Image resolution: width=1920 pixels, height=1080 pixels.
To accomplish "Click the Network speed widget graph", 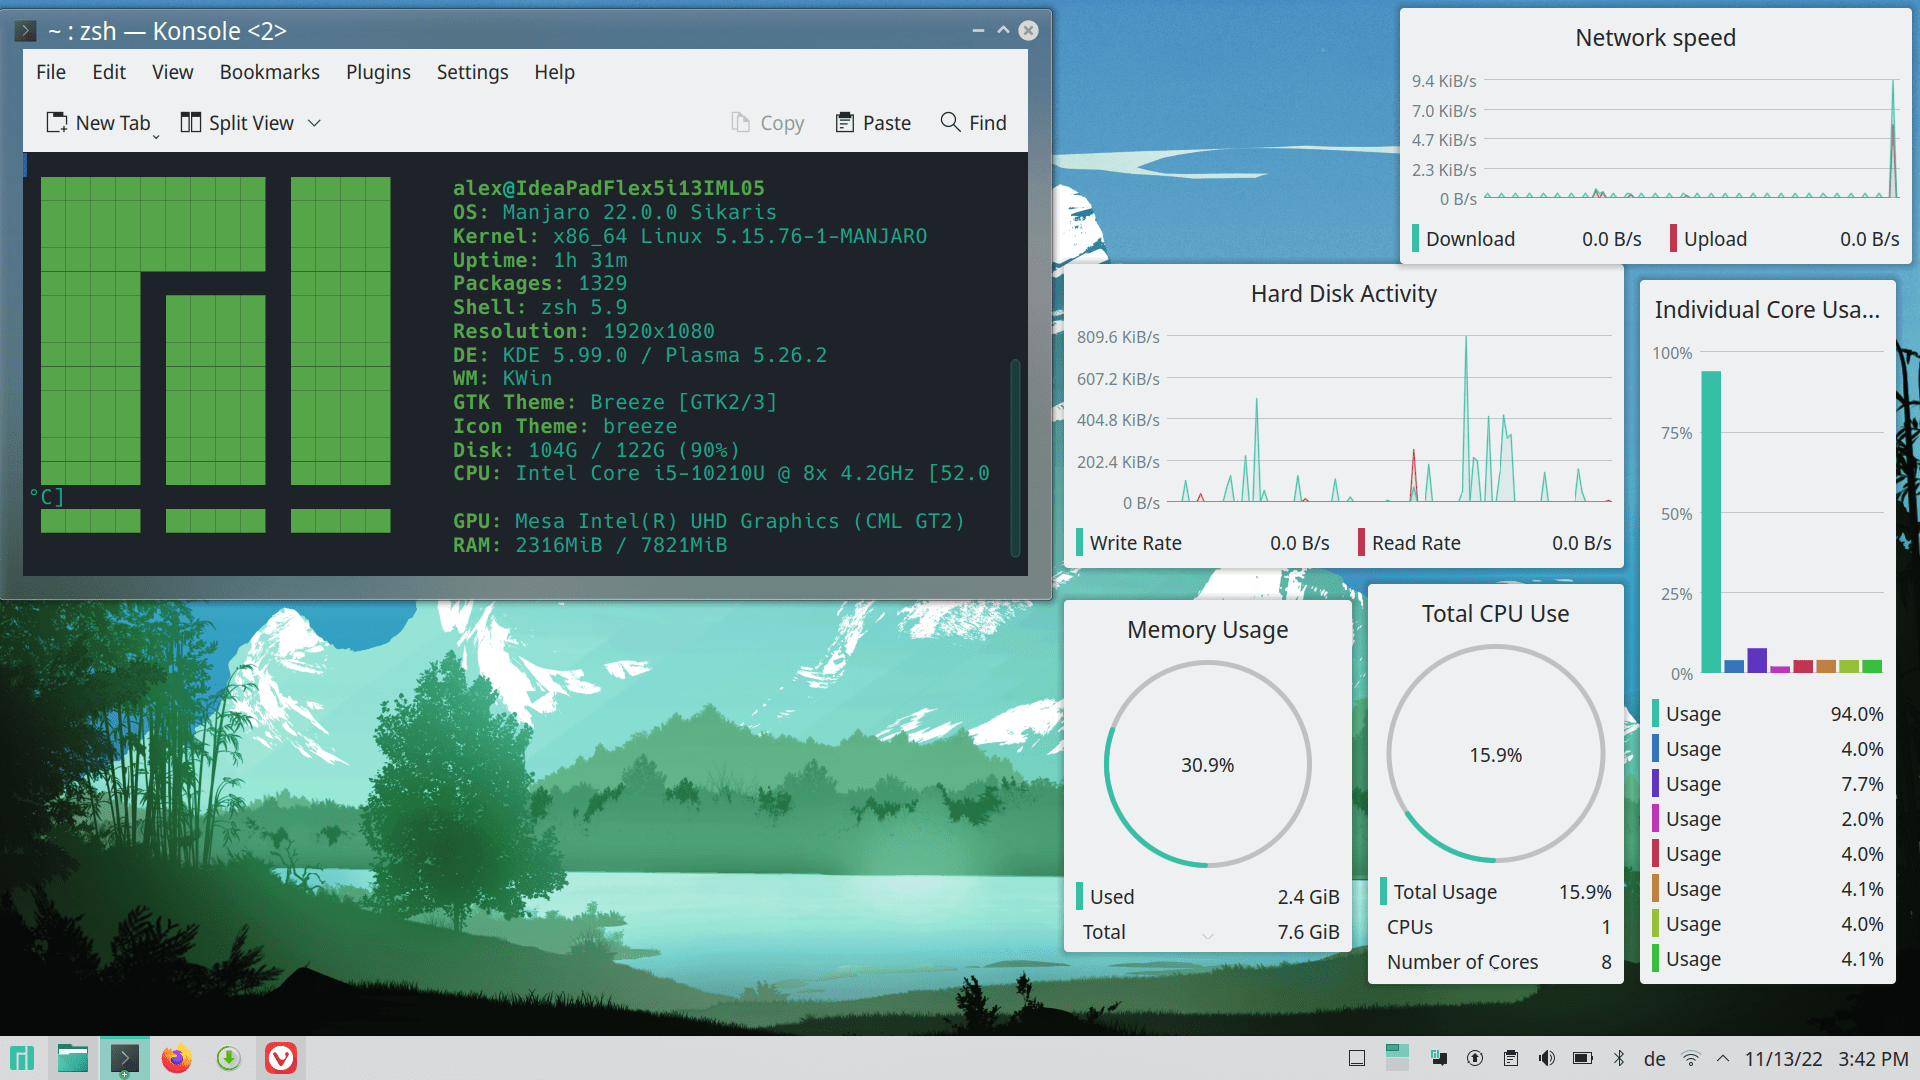I will coord(1692,138).
